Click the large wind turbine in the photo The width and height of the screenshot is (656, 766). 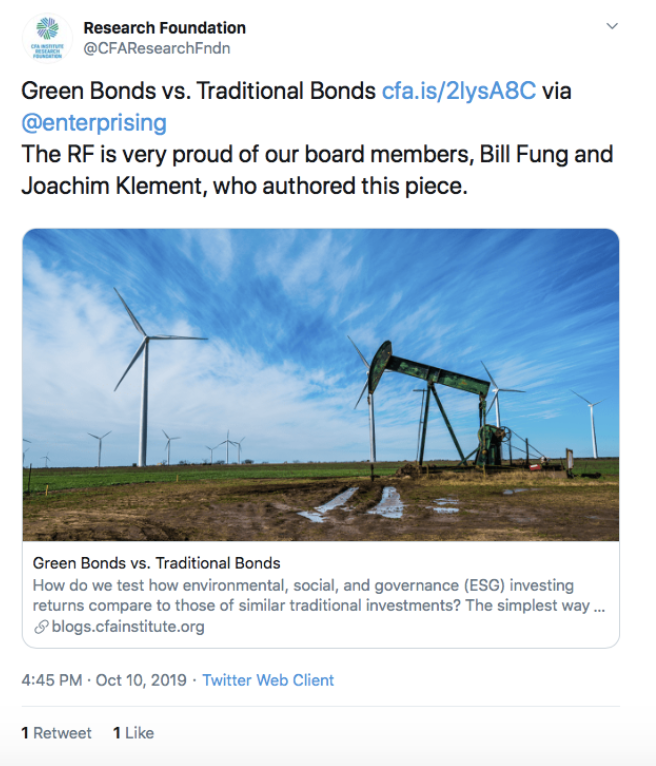pos(144,376)
